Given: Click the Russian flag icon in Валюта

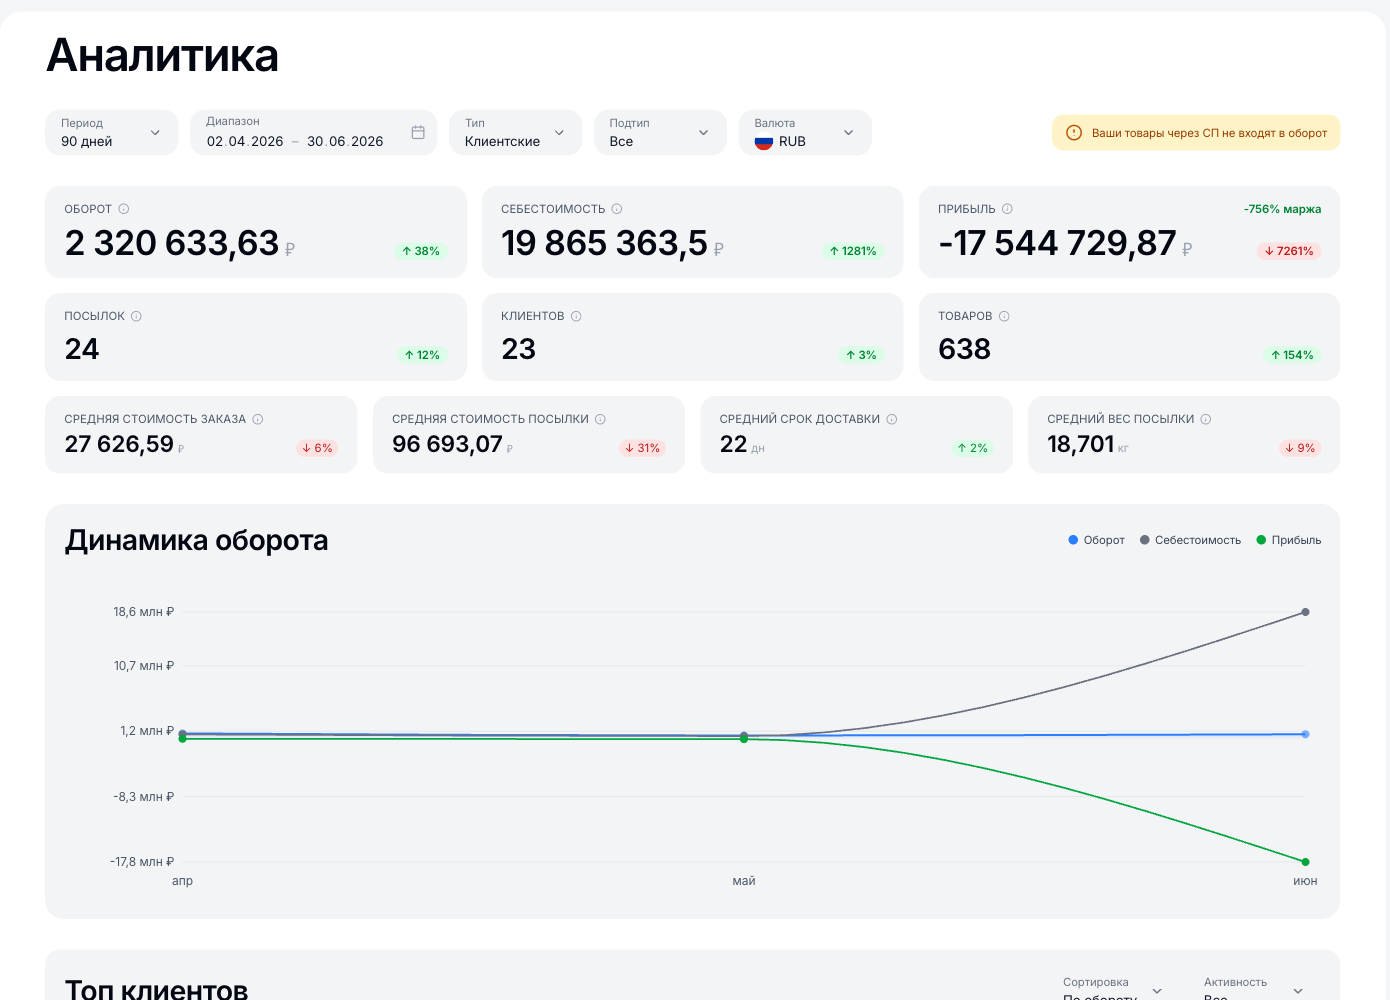Looking at the screenshot, I should [x=764, y=142].
